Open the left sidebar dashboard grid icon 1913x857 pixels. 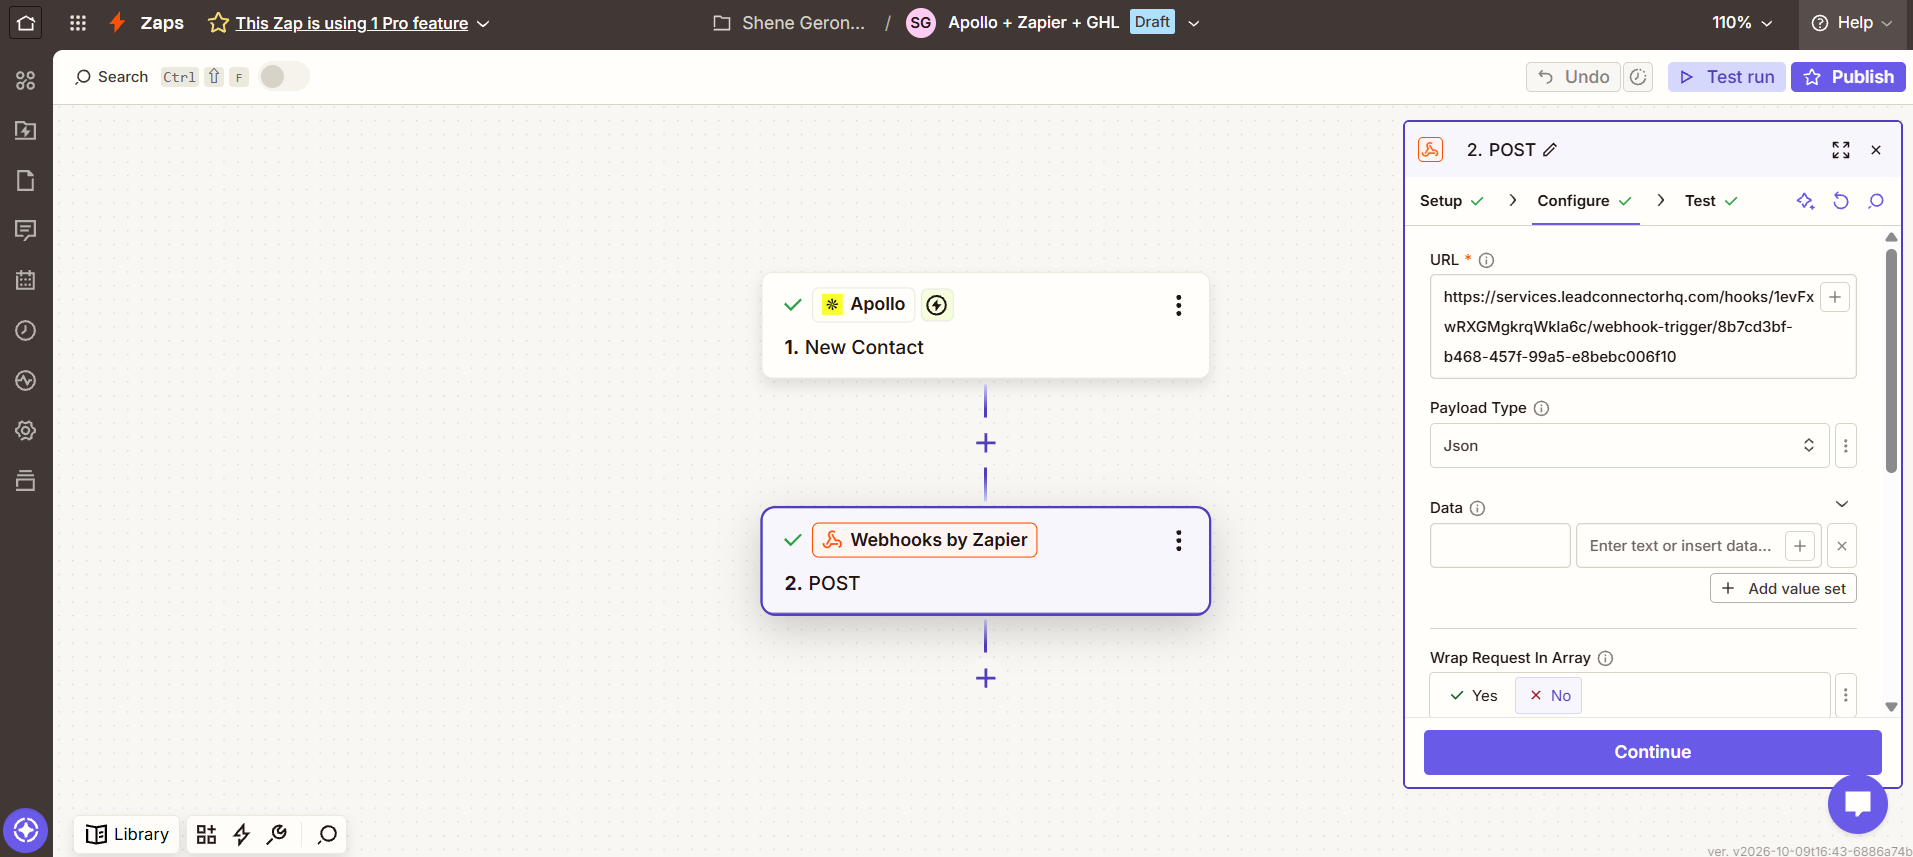tap(26, 80)
